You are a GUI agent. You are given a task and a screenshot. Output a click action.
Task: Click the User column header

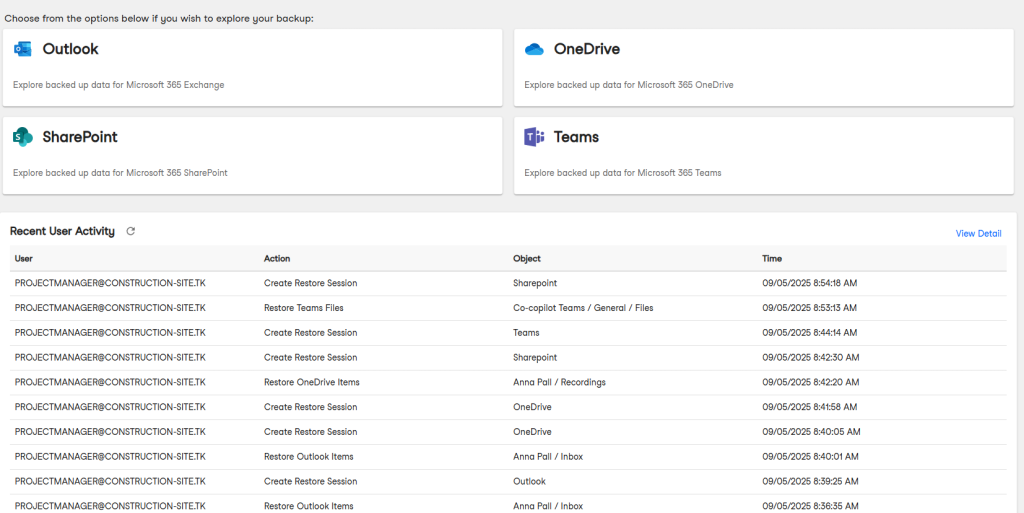tap(24, 258)
